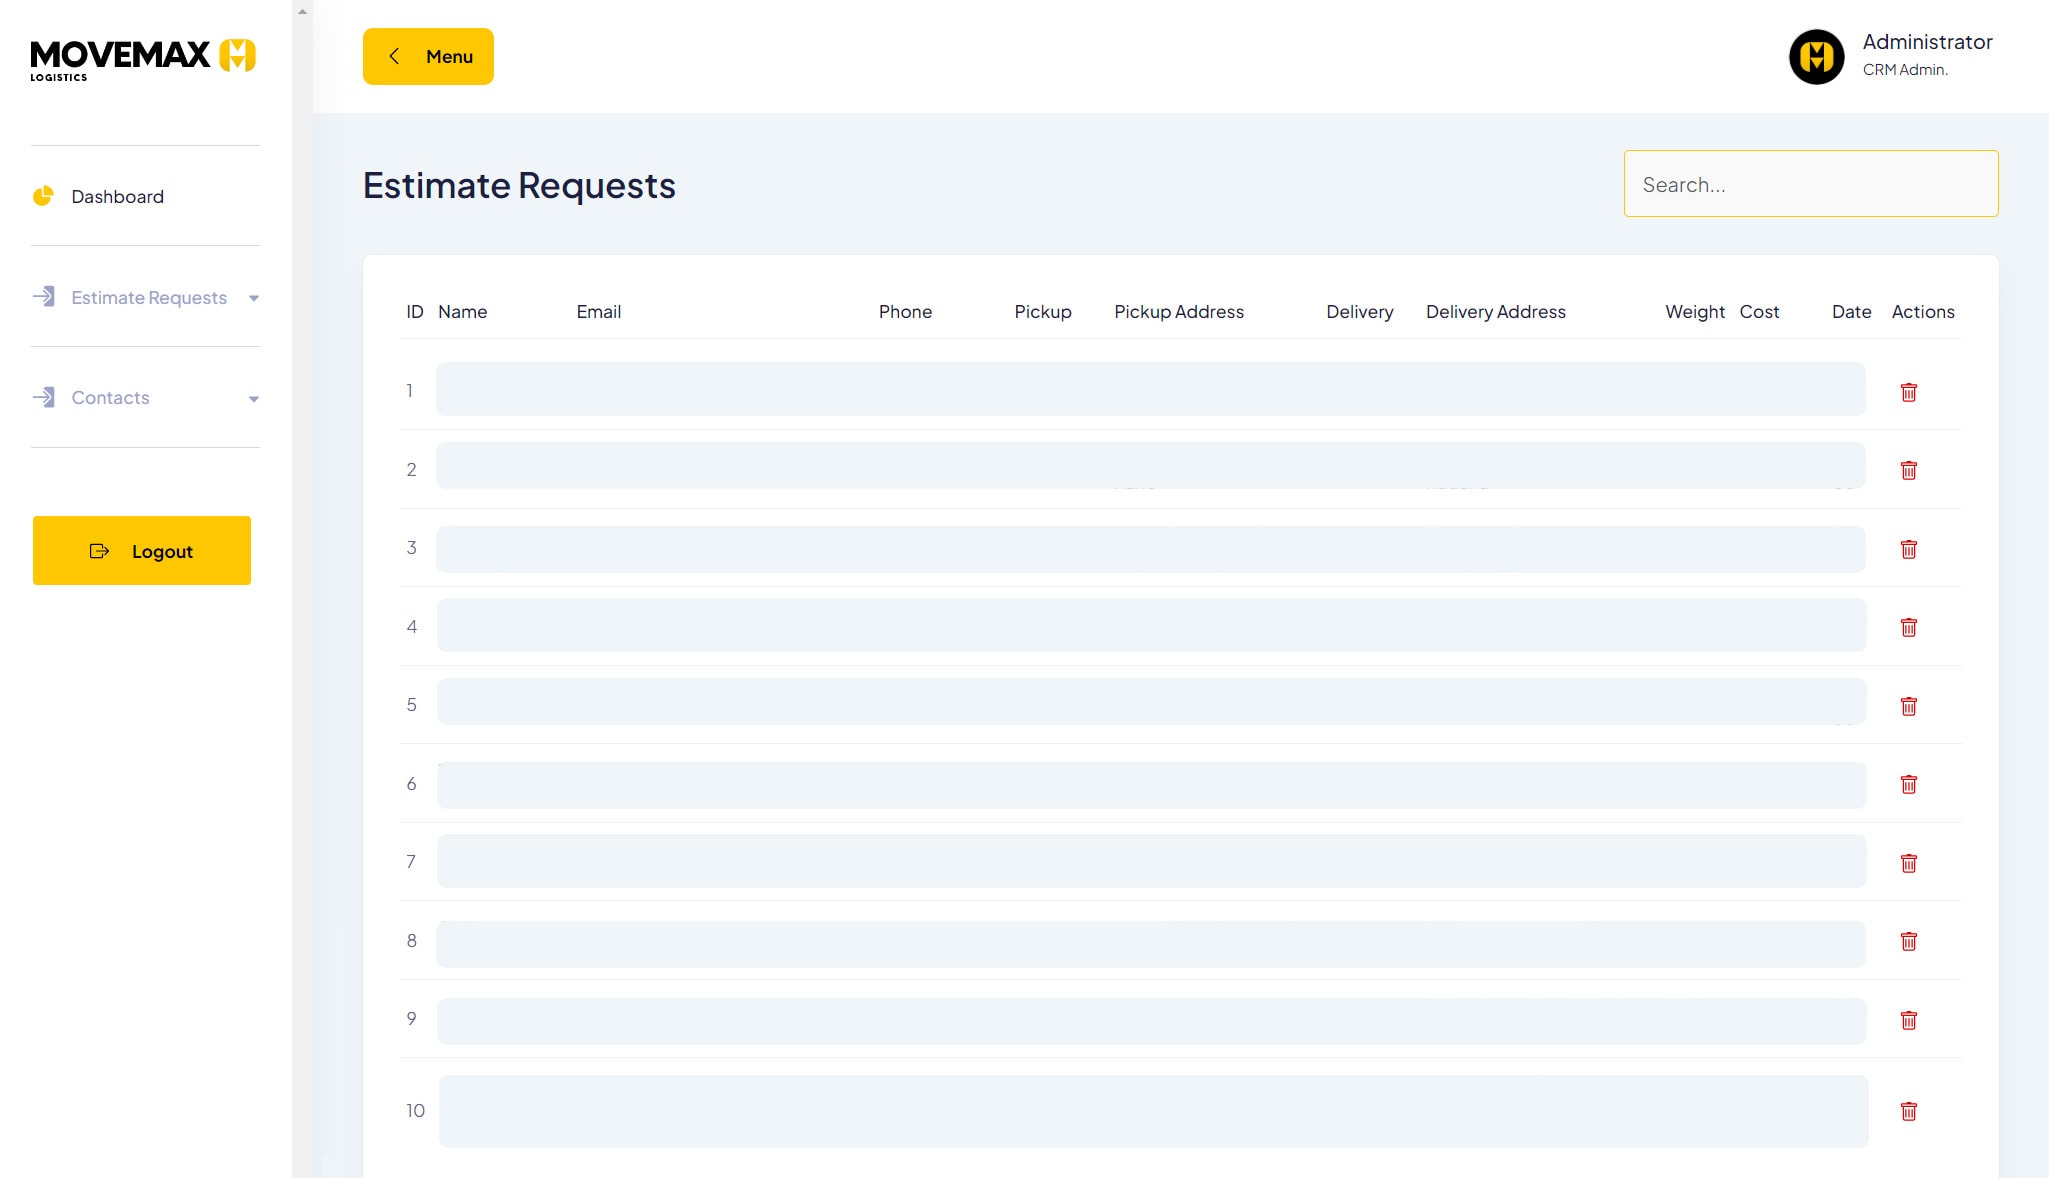Delete request row 6
The height and width of the screenshot is (1178, 2049).
tap(1908, 784)
